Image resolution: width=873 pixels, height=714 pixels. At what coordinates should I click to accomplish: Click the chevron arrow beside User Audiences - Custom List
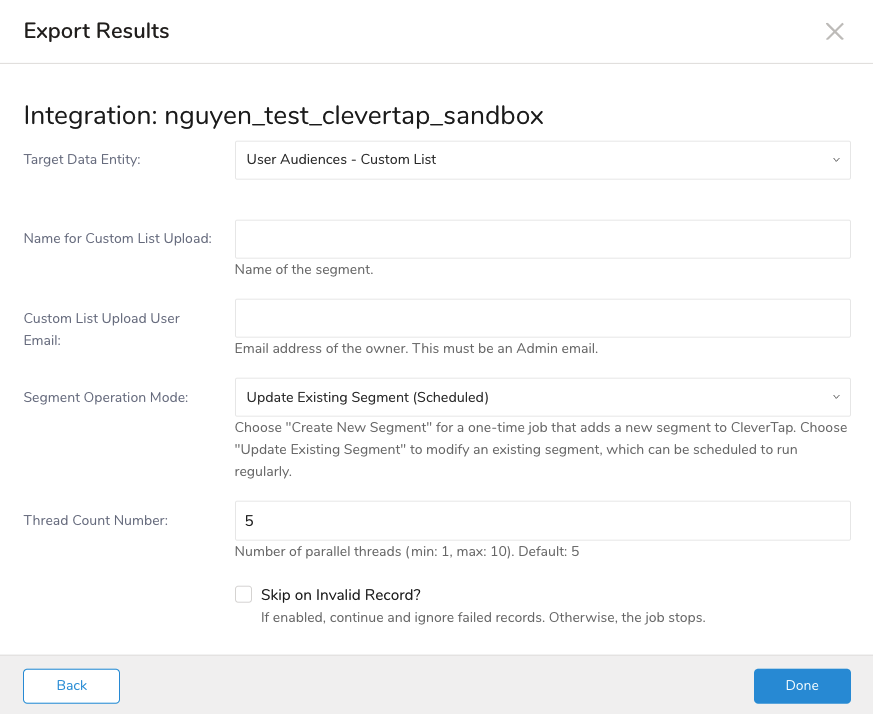[x=836, y=159]
